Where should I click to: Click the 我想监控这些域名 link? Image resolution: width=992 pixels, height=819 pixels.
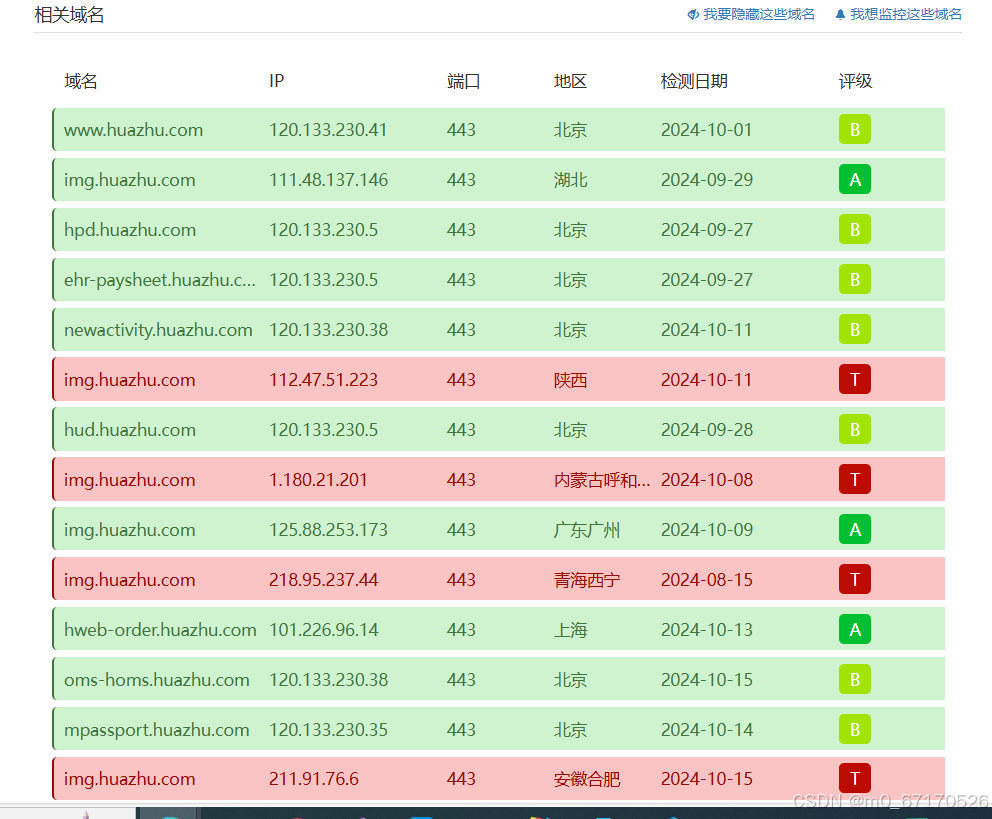pyautogui.click(x=905, y=15)
